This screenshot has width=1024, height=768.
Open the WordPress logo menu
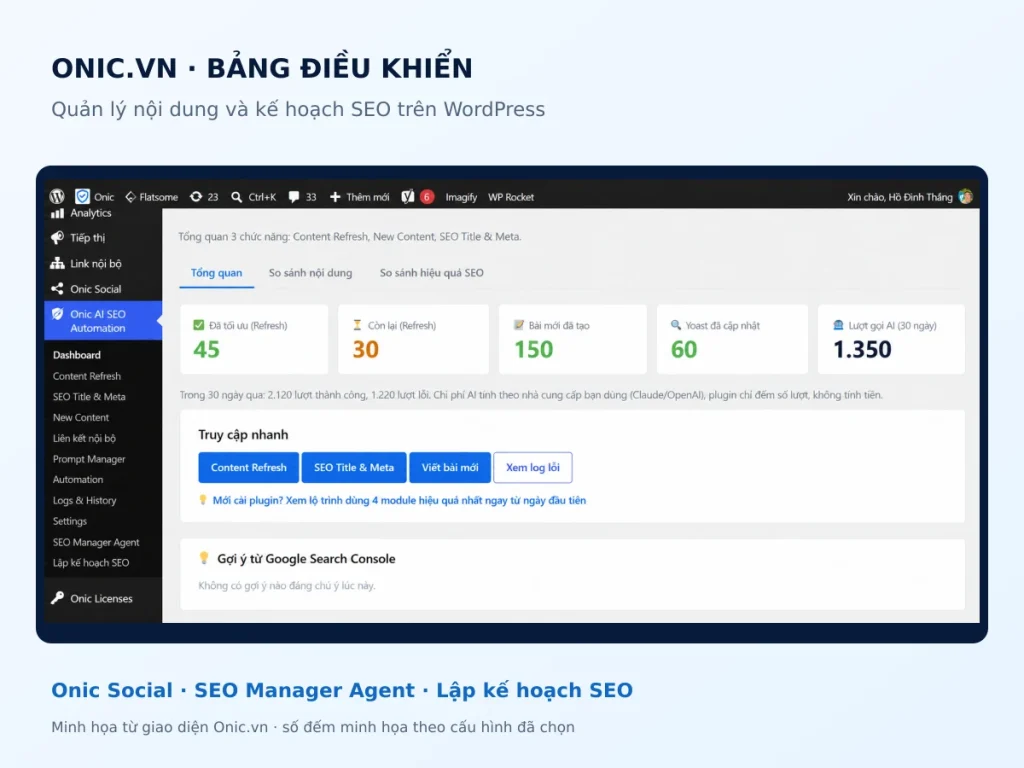57,197
